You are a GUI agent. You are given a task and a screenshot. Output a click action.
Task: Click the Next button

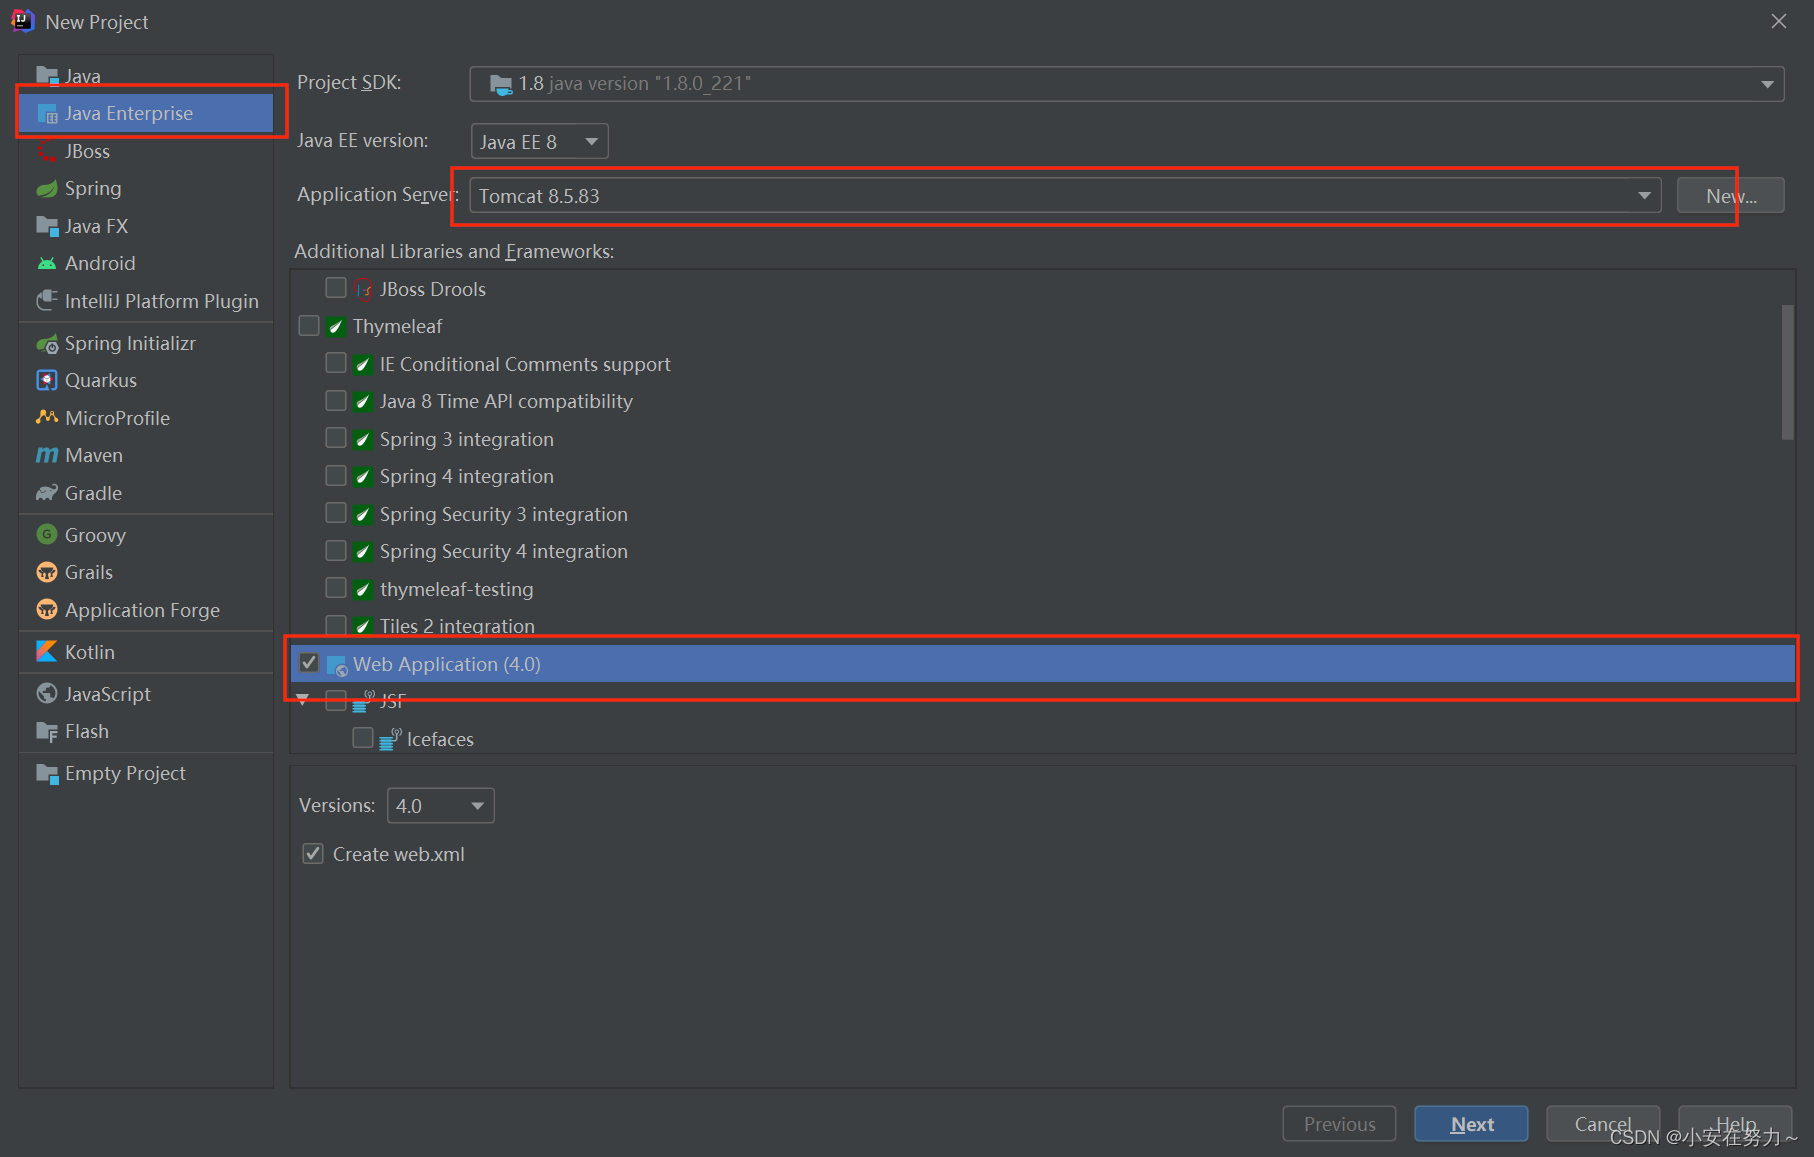(x=1471, y=1124)
